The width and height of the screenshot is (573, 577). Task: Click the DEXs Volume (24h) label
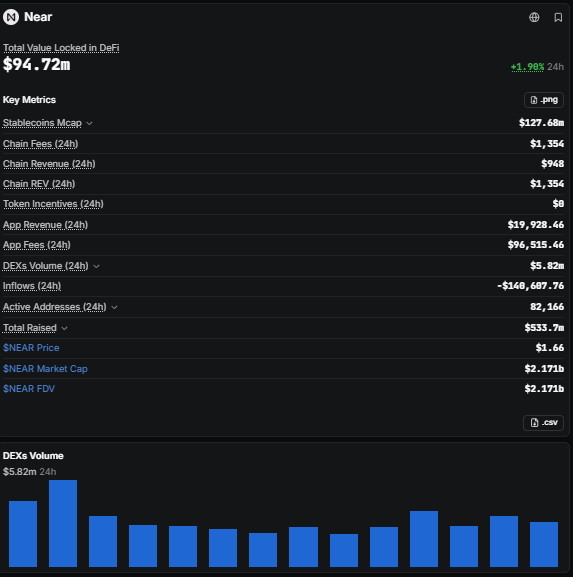46,266
